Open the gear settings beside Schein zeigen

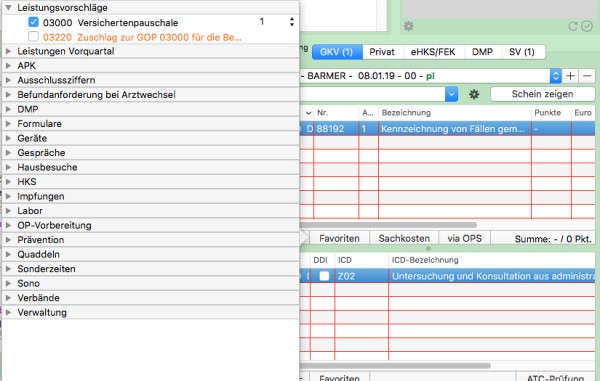(x=474, y=94)
